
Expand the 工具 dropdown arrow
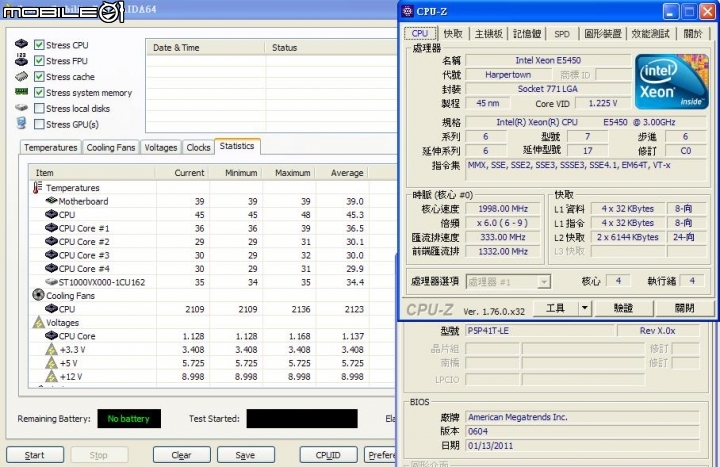(x=585, y=308)
